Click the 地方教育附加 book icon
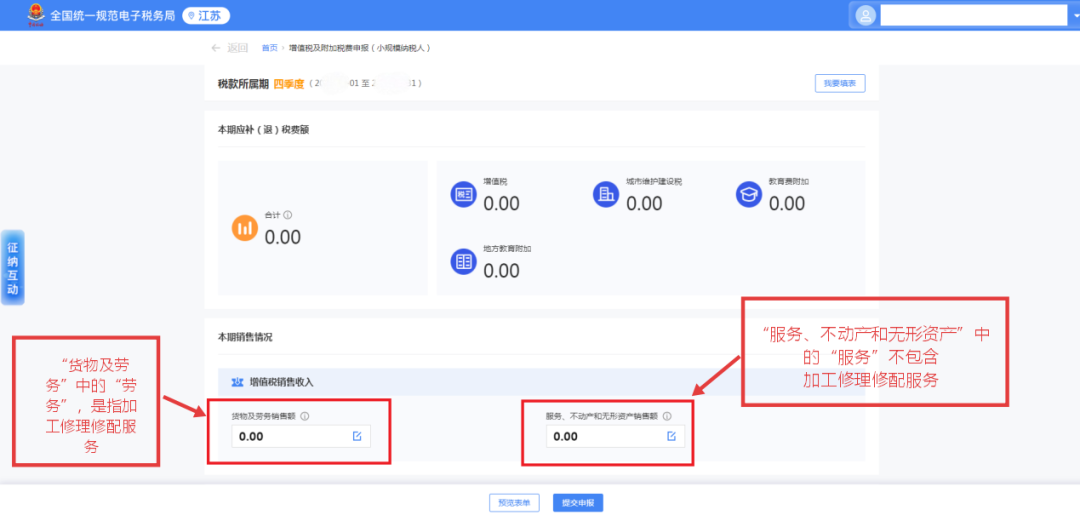1080x521 pixels. click(x=463, y=262)
